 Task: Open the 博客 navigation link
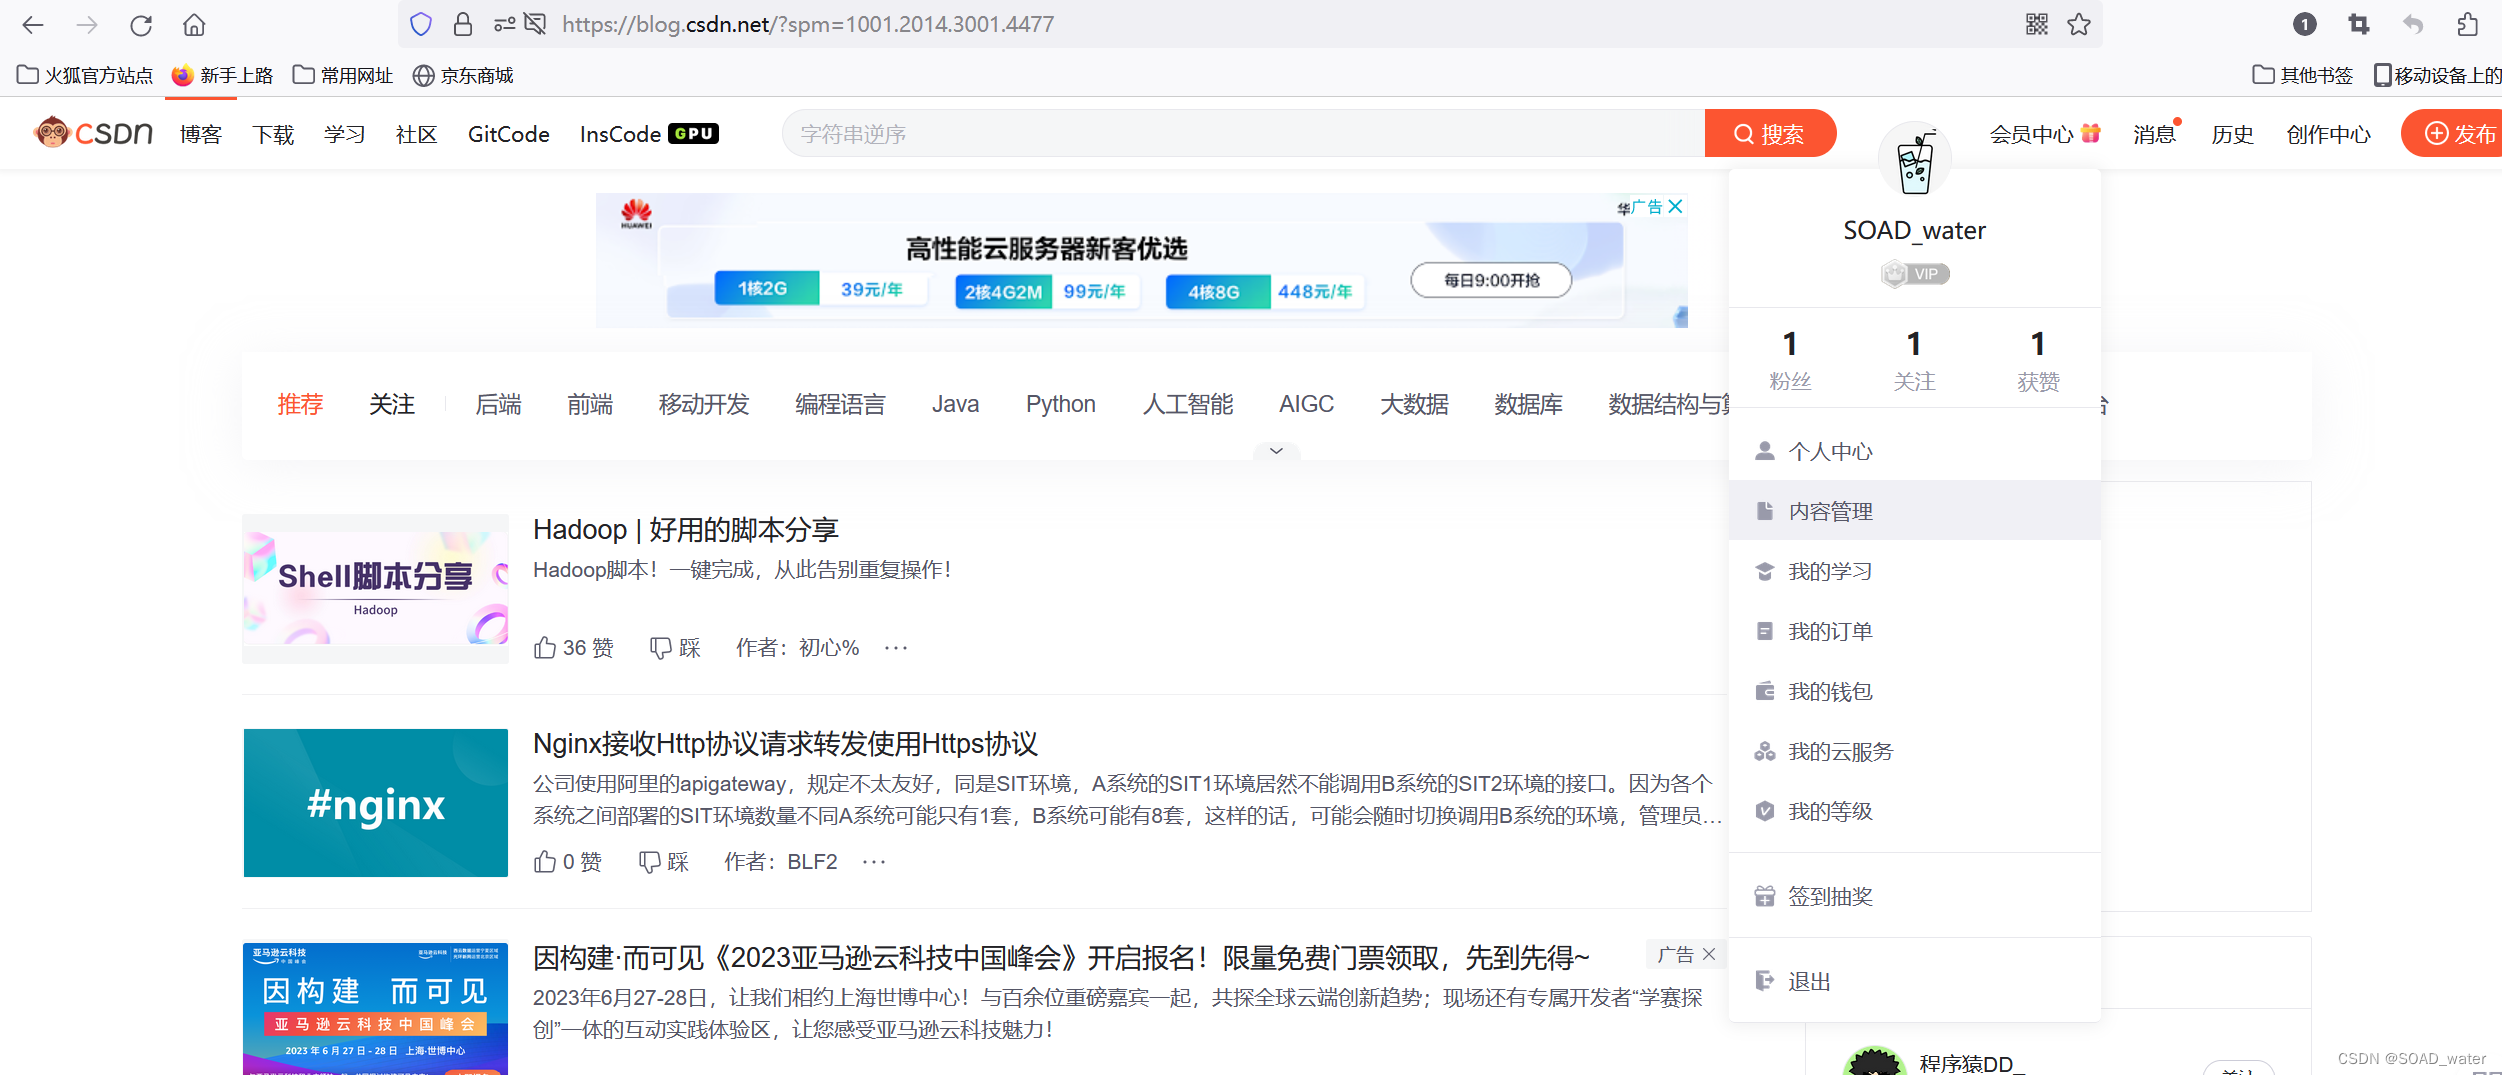(201, 134)
